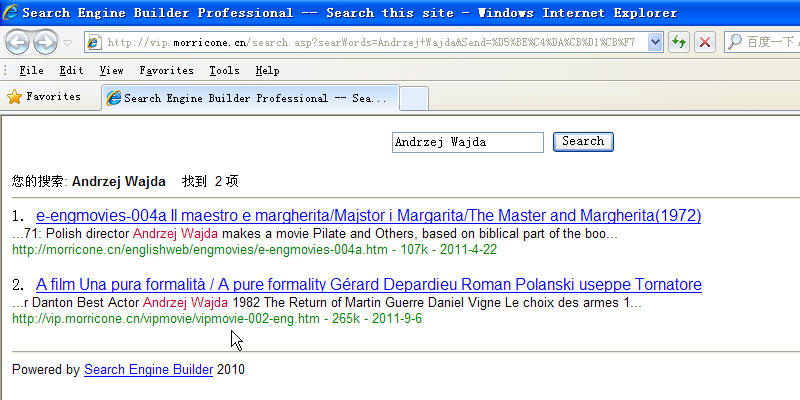Open the Tools menu

click(x=224, y=71)
